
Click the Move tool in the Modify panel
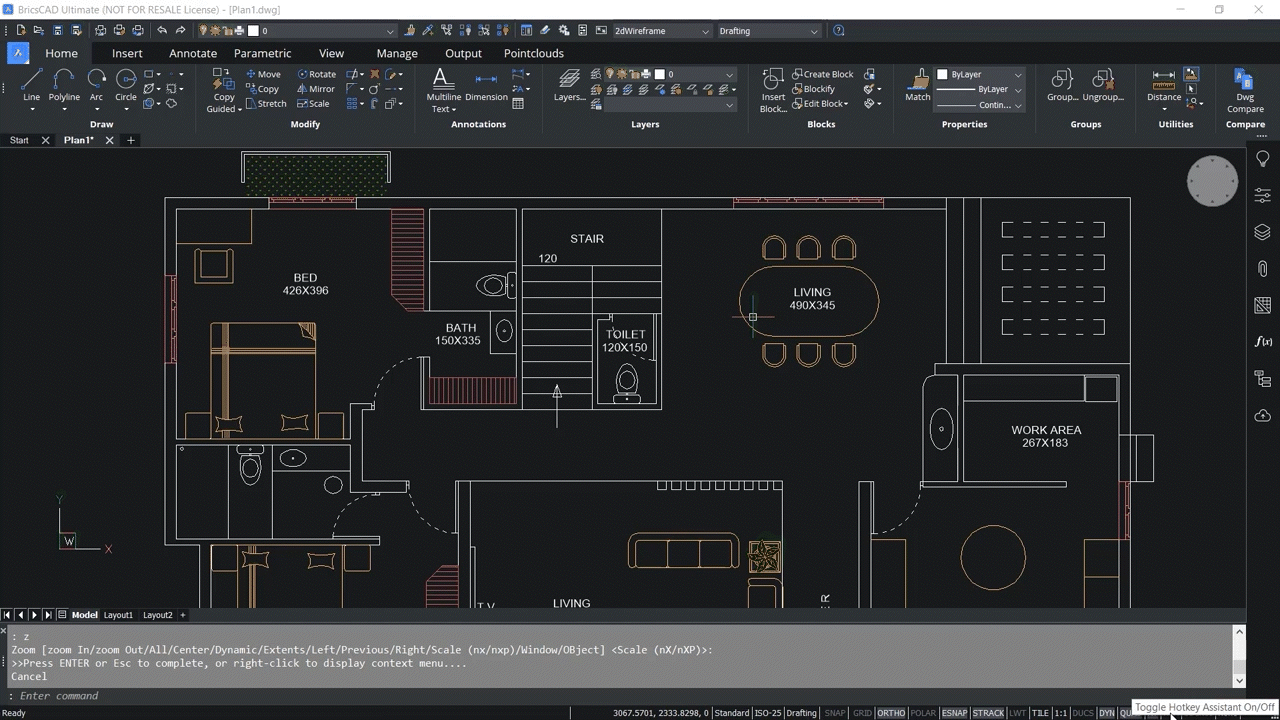coord(262,73)
